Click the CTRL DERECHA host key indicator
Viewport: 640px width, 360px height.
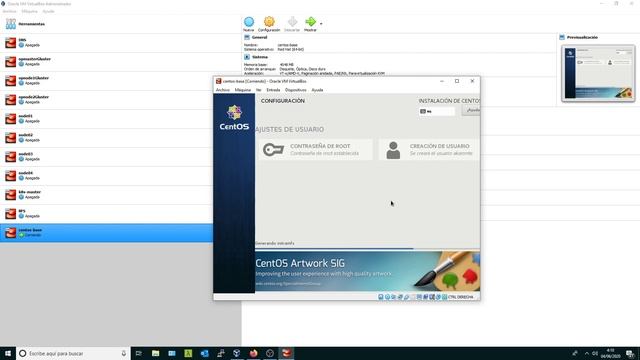tap(461, 297)
